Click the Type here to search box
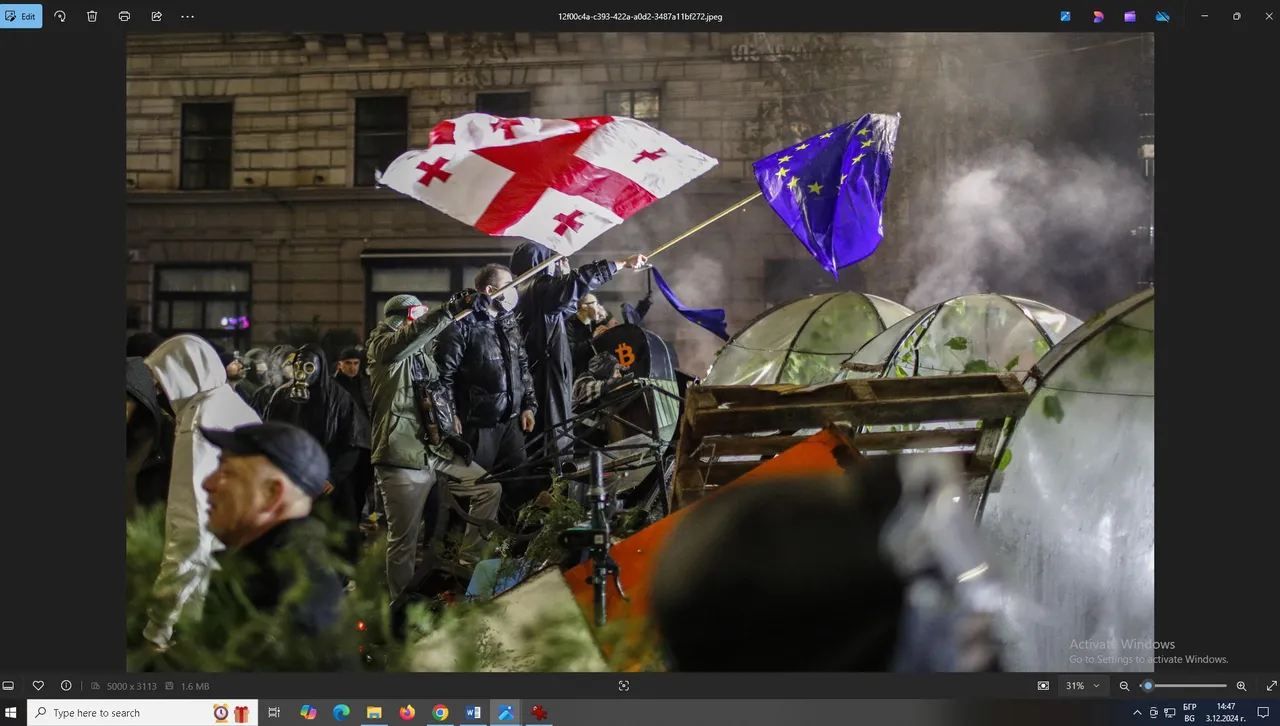Image resolution: width=1280 pixels, height=726 pixels. (140, 713)
